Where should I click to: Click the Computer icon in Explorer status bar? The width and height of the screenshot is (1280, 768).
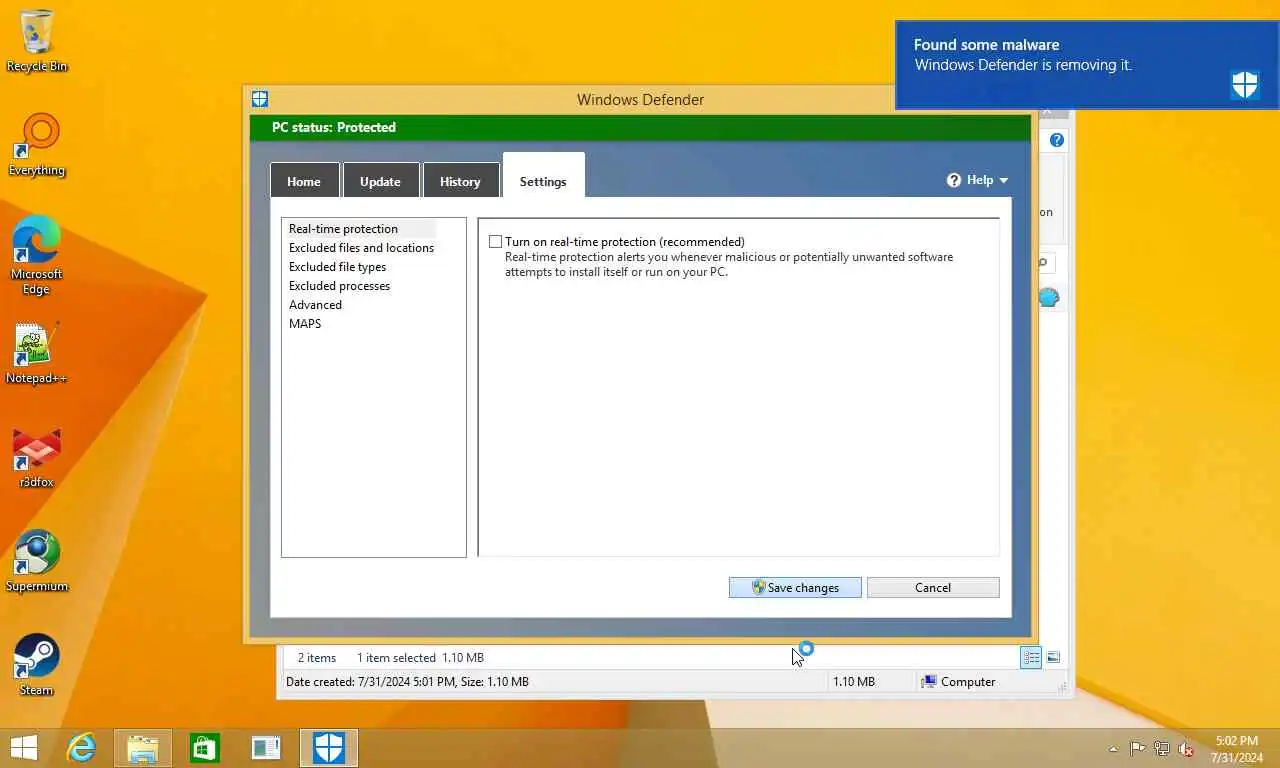click(x=930, y=681)
